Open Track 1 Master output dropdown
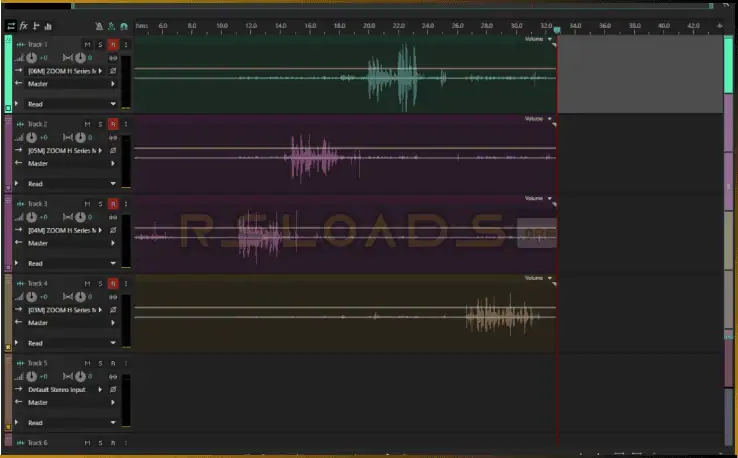Viewport: 738px width, 458px height. click(71, 84)
